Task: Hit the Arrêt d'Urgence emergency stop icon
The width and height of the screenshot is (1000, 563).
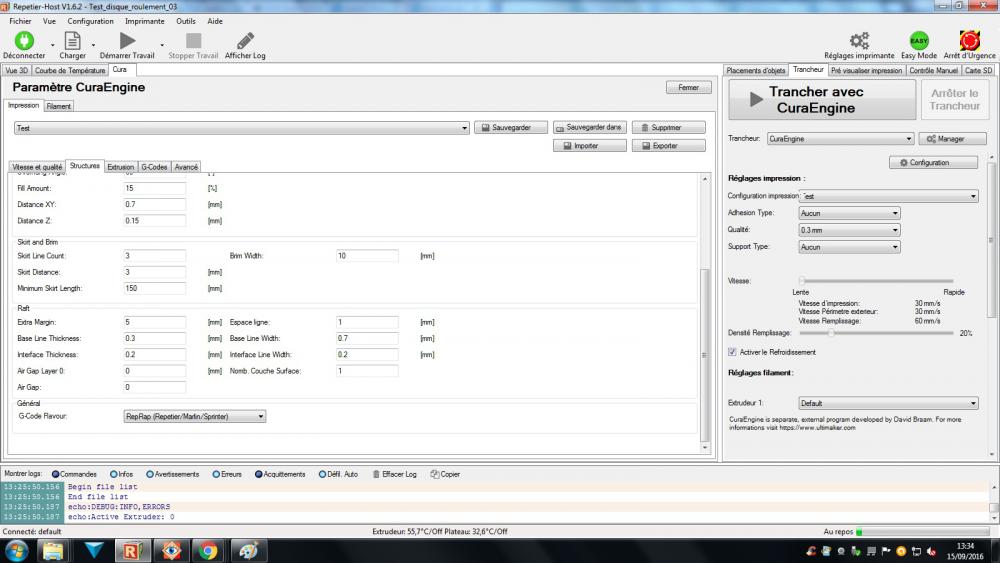Action: pos(969,41)
